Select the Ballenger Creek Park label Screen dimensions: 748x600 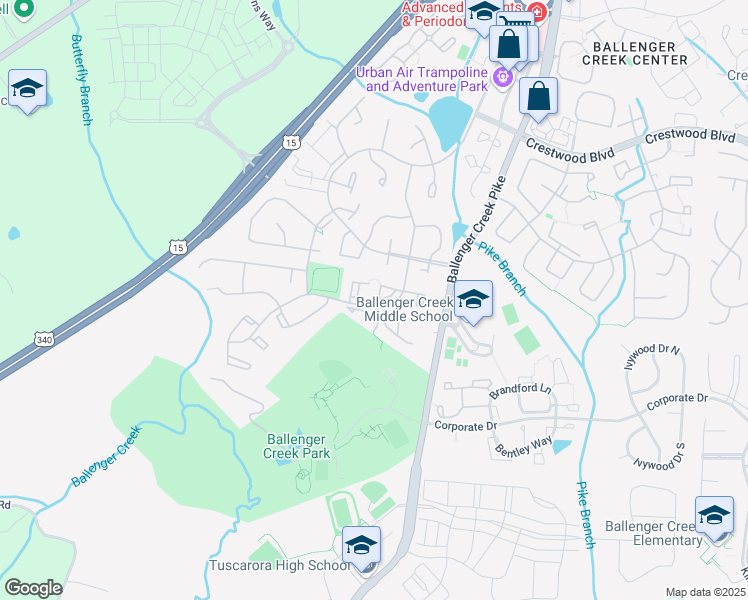[296, 446]
